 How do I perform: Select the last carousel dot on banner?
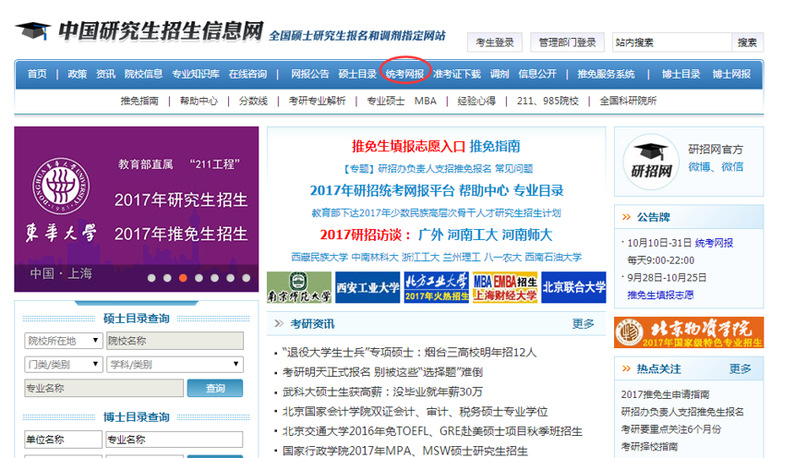click(246, 278)
